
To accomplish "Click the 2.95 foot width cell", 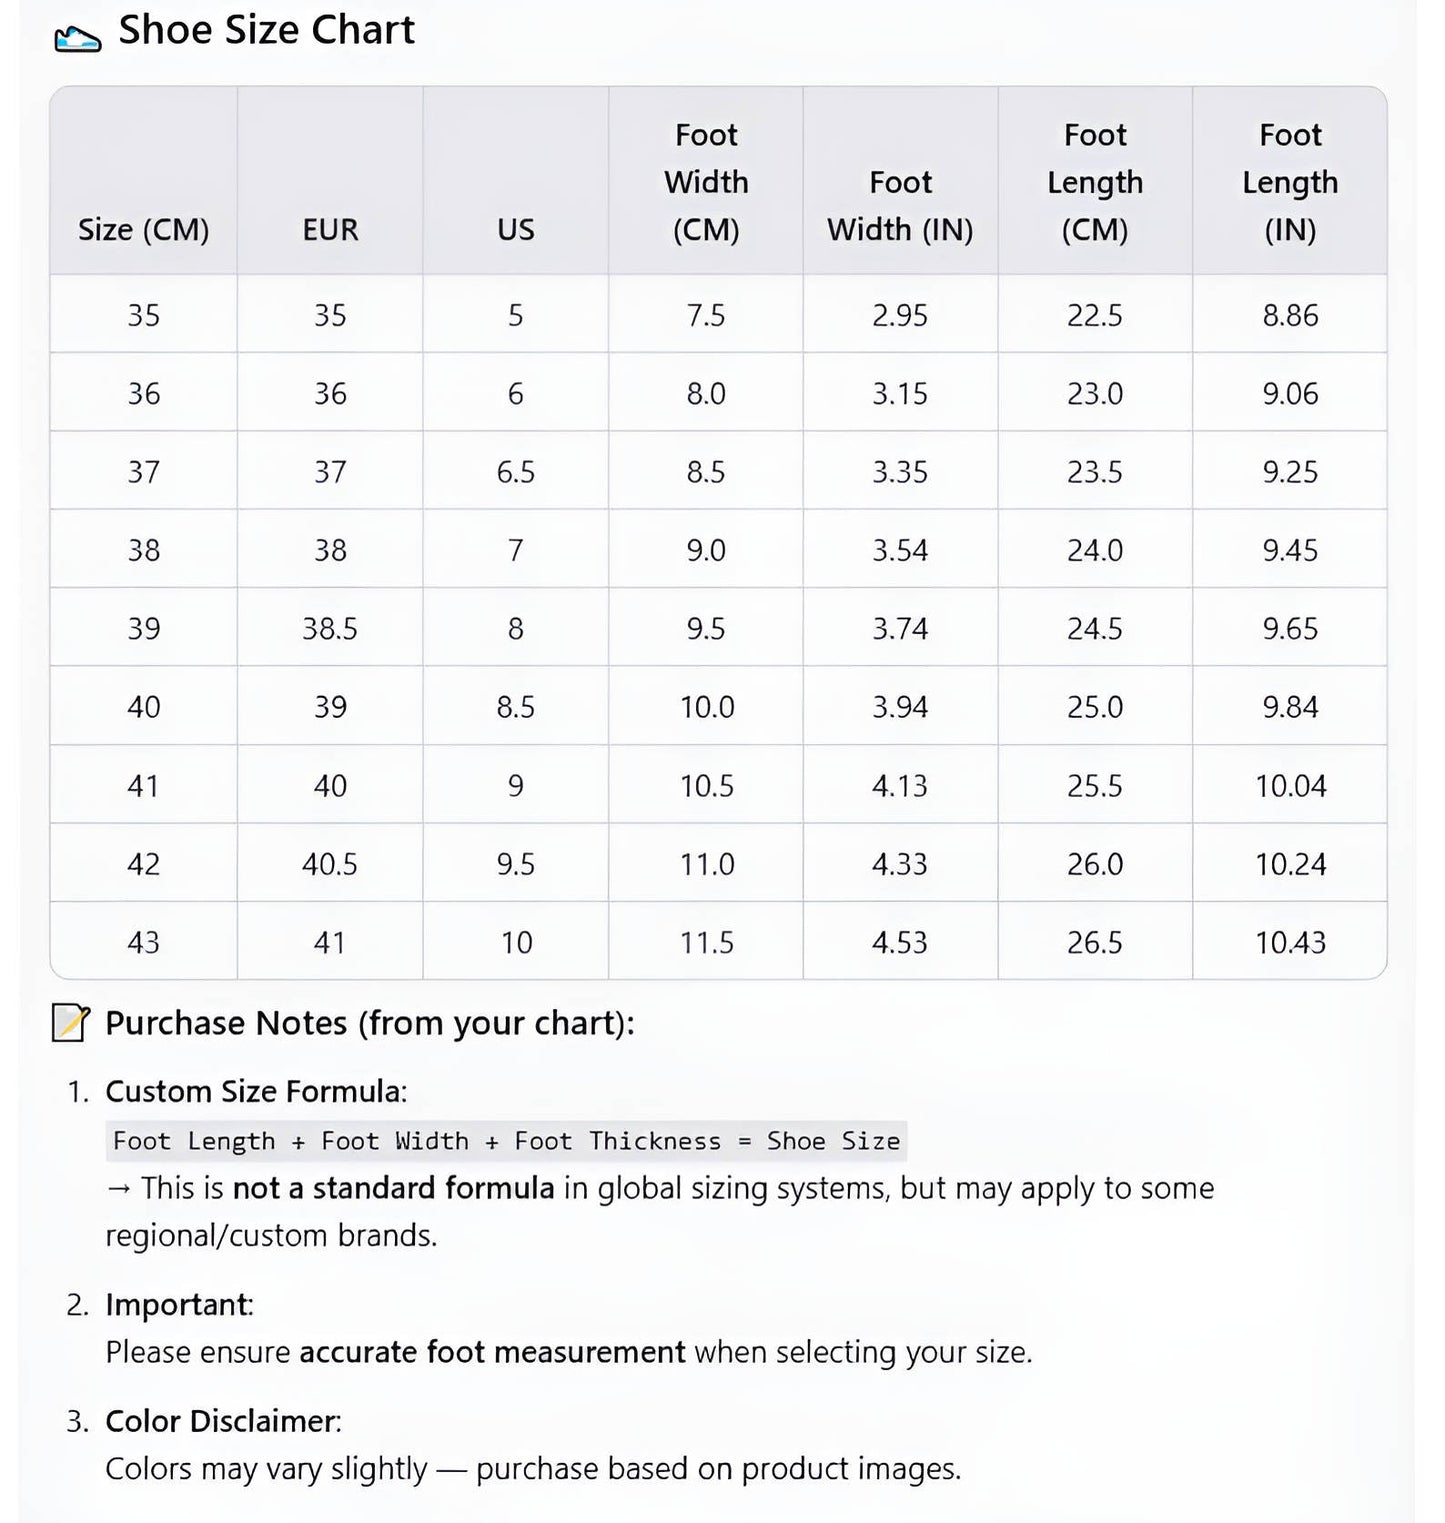I will pos(900,315).
